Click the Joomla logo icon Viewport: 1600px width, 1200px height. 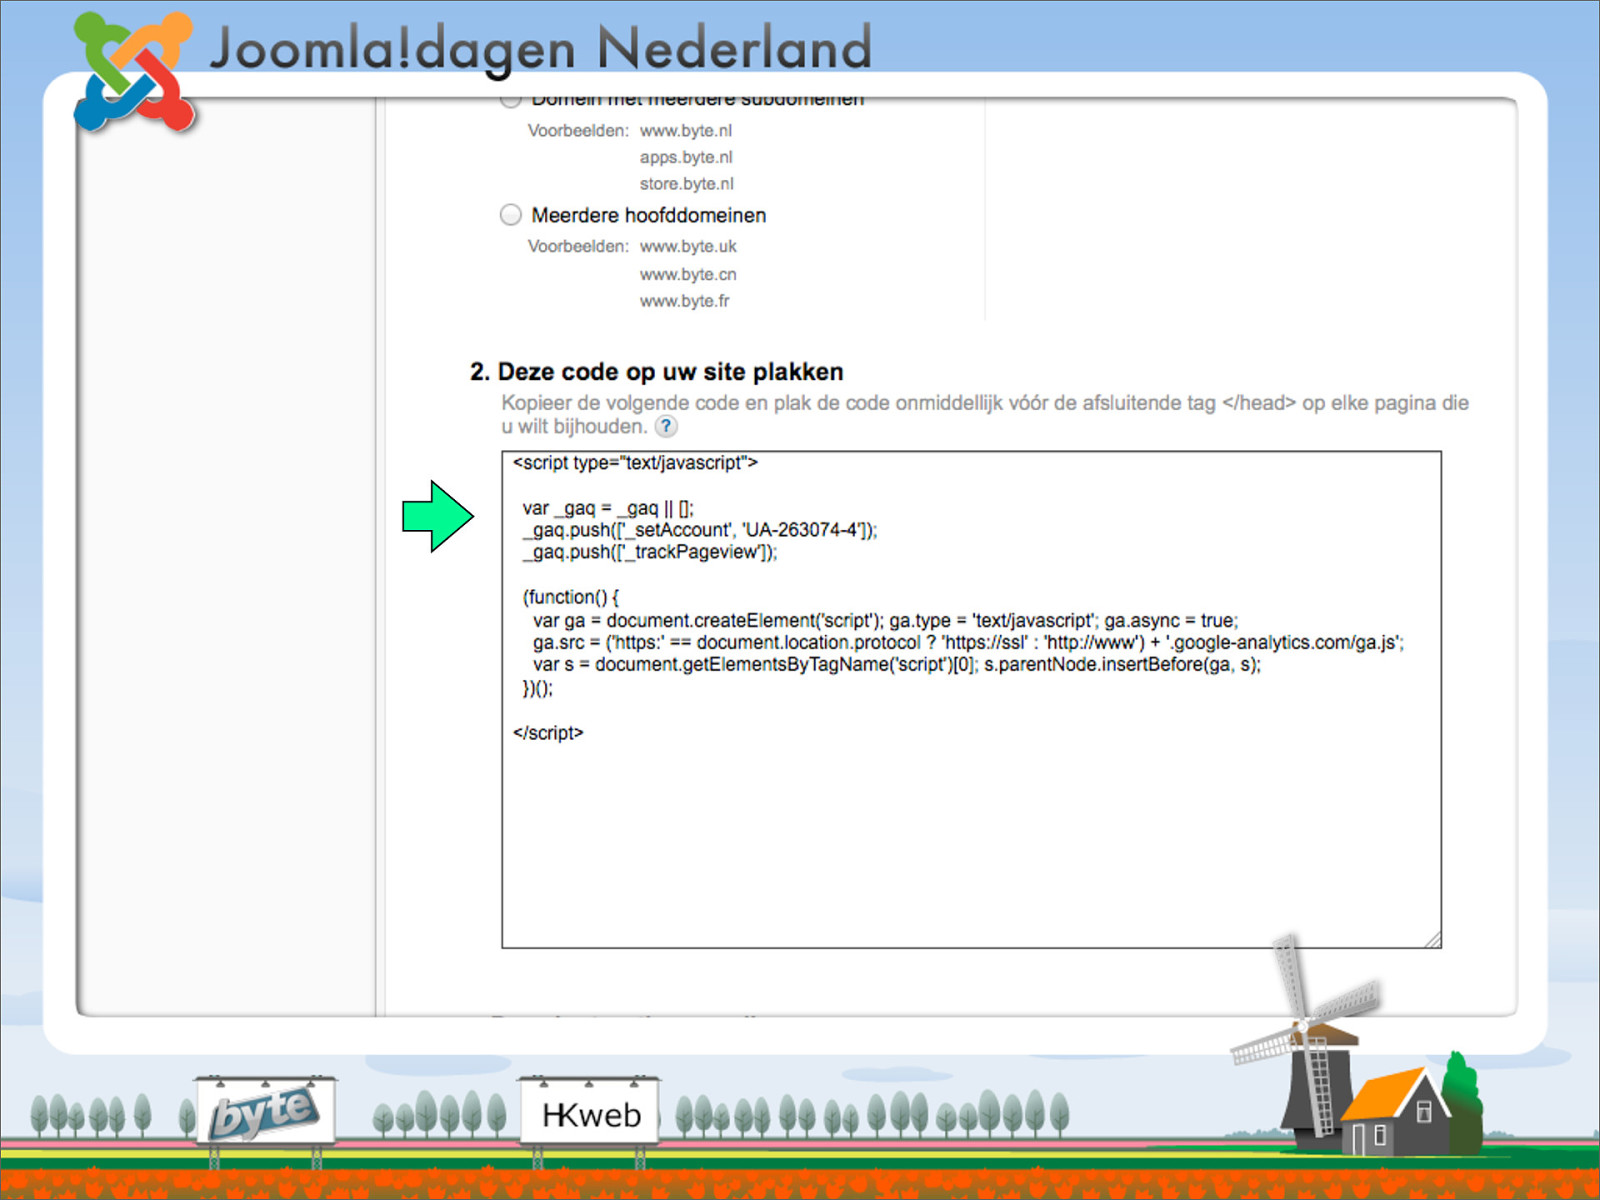[134, 72]
